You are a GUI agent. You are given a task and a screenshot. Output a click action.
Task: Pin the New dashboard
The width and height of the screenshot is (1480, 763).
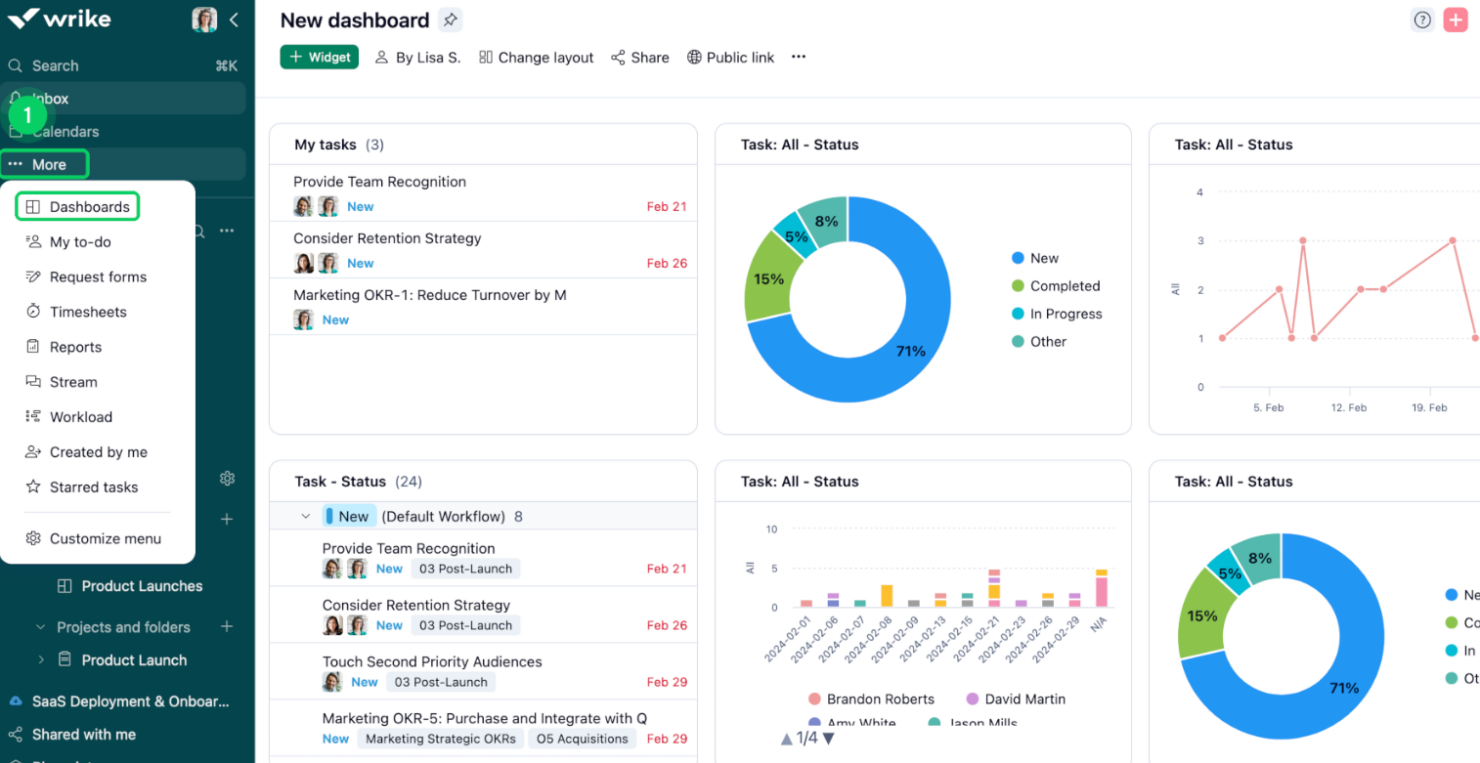tap(450, 19)
